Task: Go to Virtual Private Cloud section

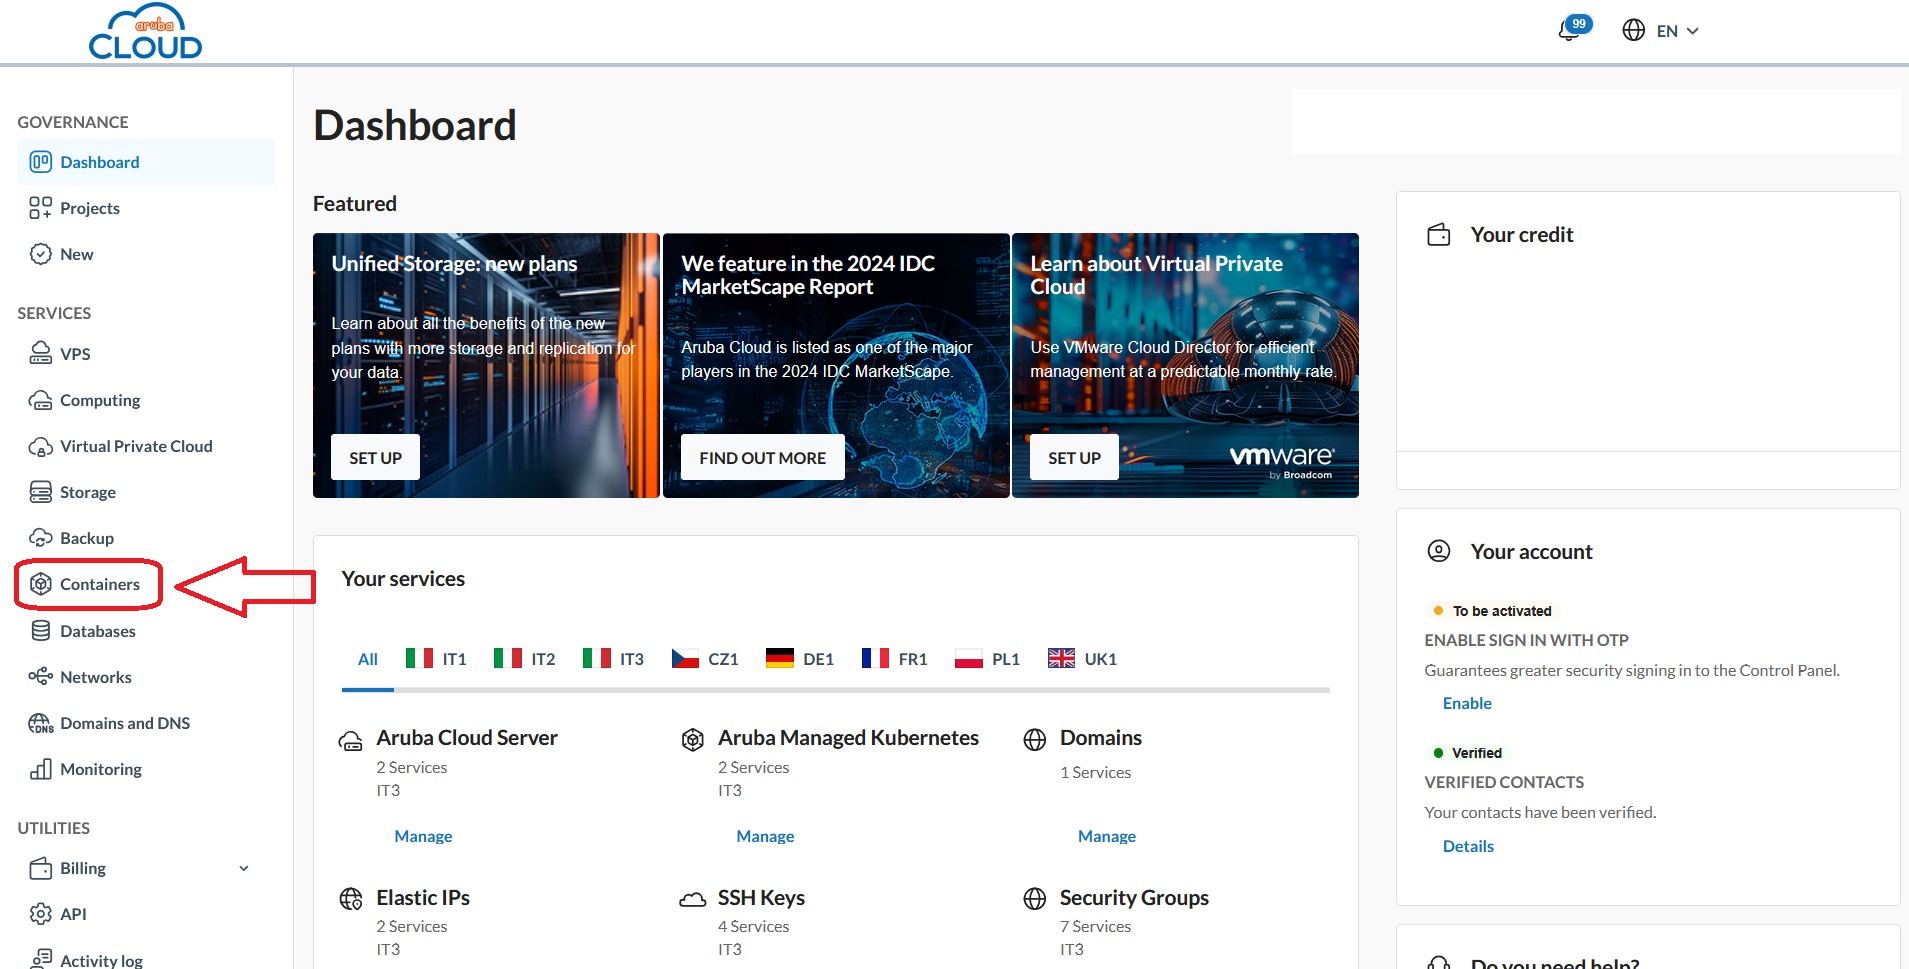Action: 135,446
